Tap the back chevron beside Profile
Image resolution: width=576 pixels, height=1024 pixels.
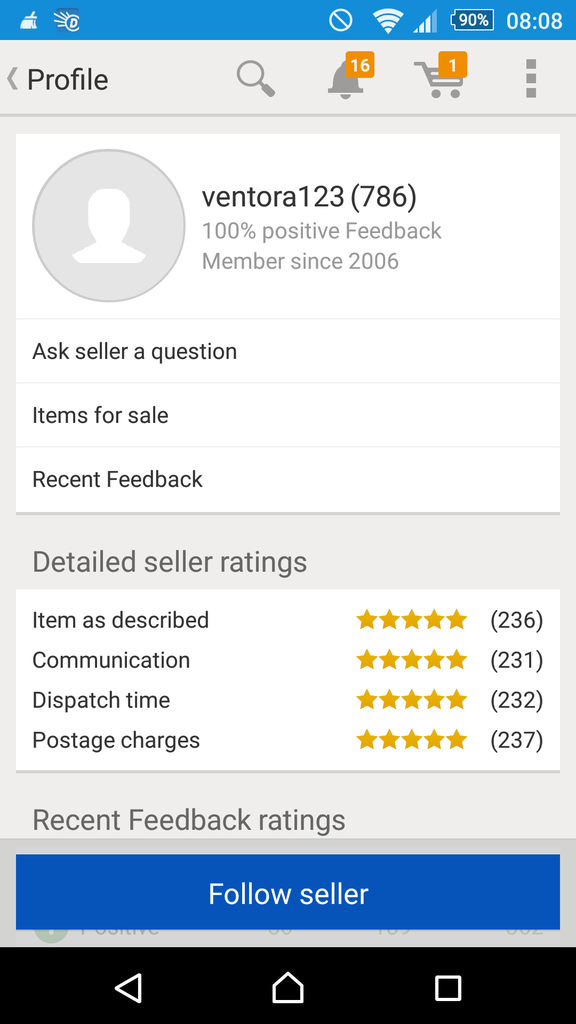12,79
